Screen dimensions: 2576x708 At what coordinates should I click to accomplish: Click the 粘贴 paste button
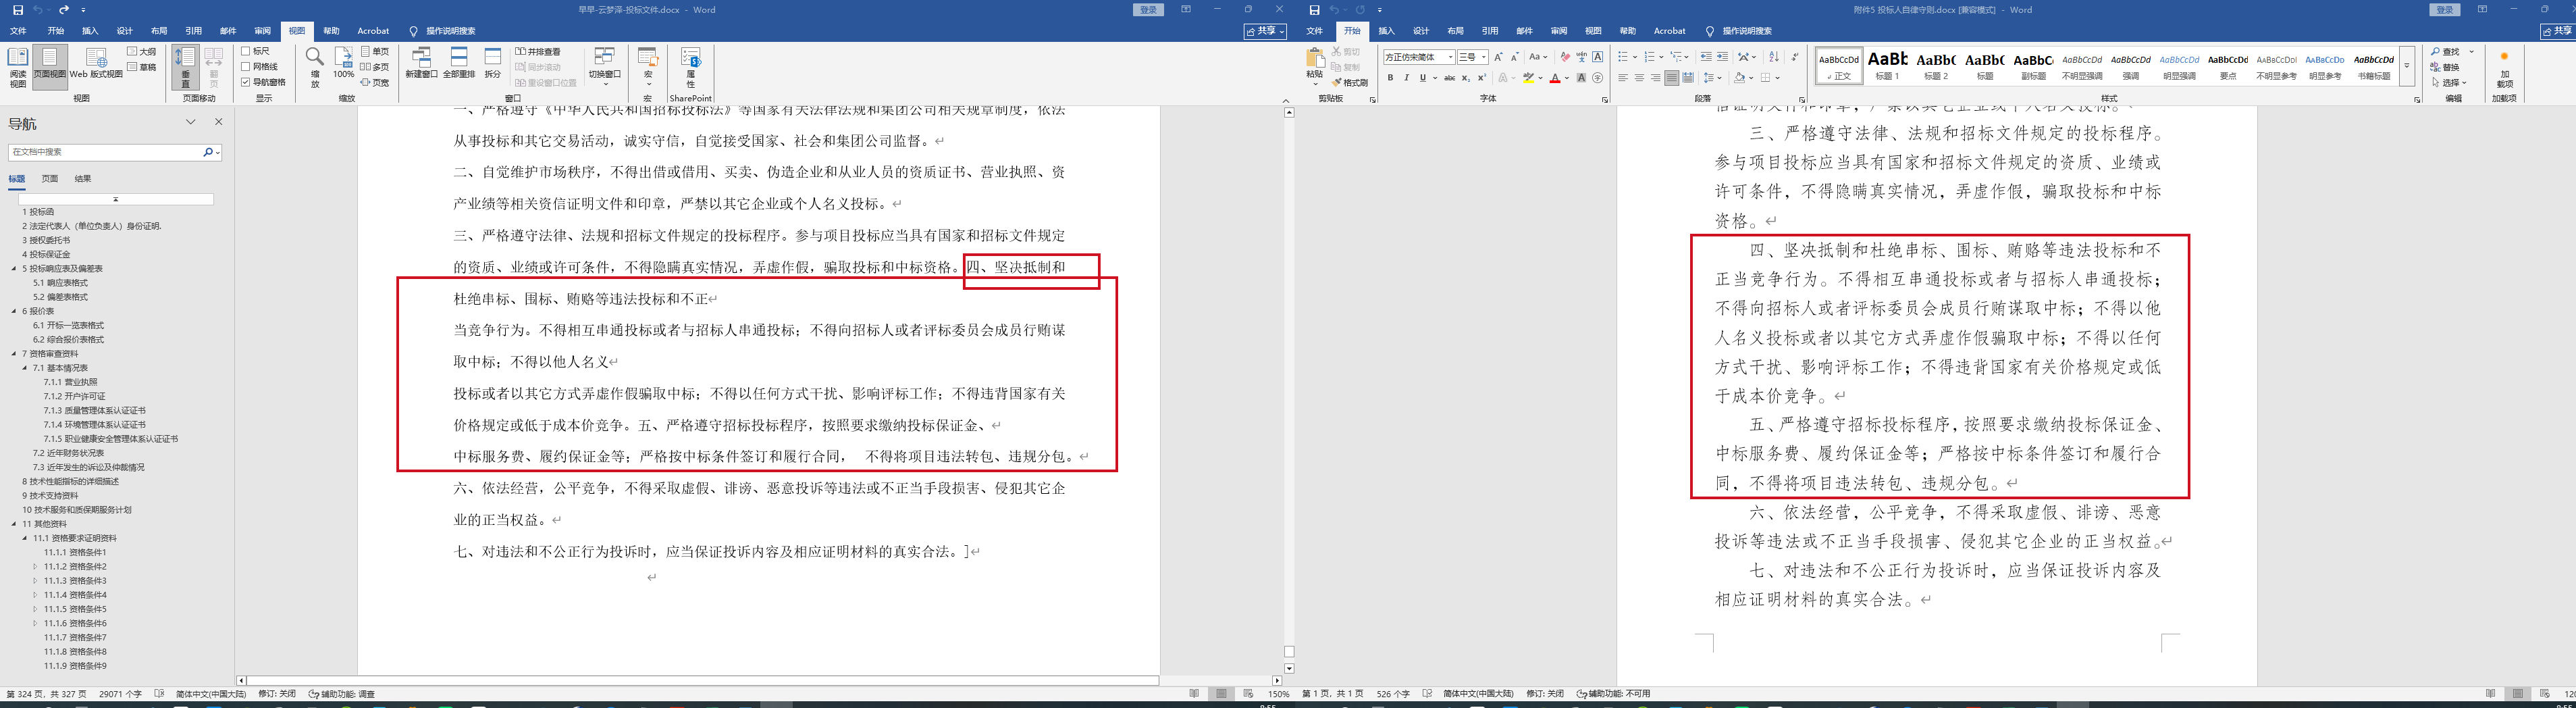[1315, 66]
